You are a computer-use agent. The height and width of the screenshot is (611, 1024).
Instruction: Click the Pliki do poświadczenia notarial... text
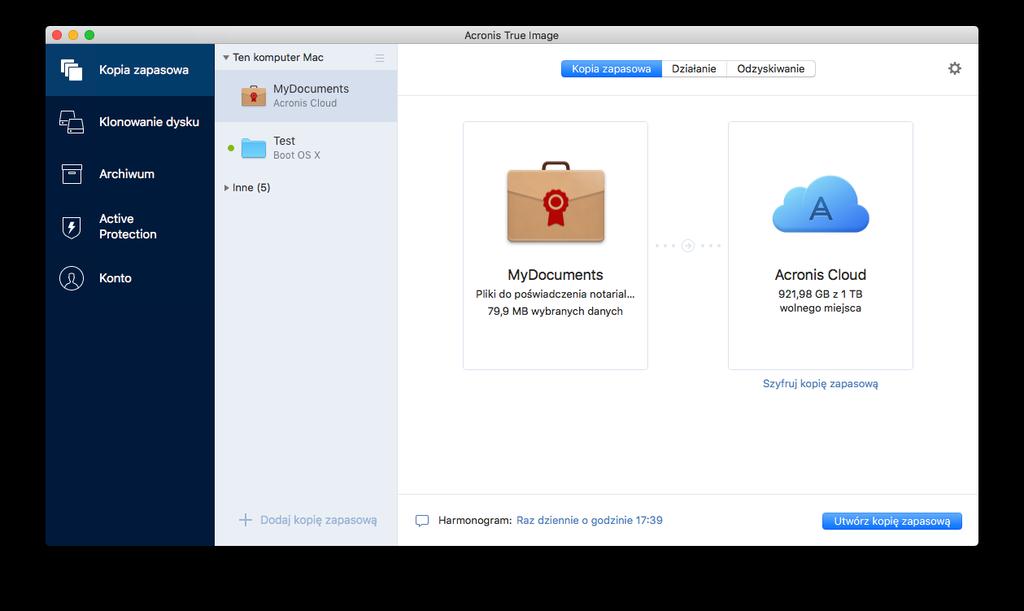pyautogui.click(x=555, y=294)
